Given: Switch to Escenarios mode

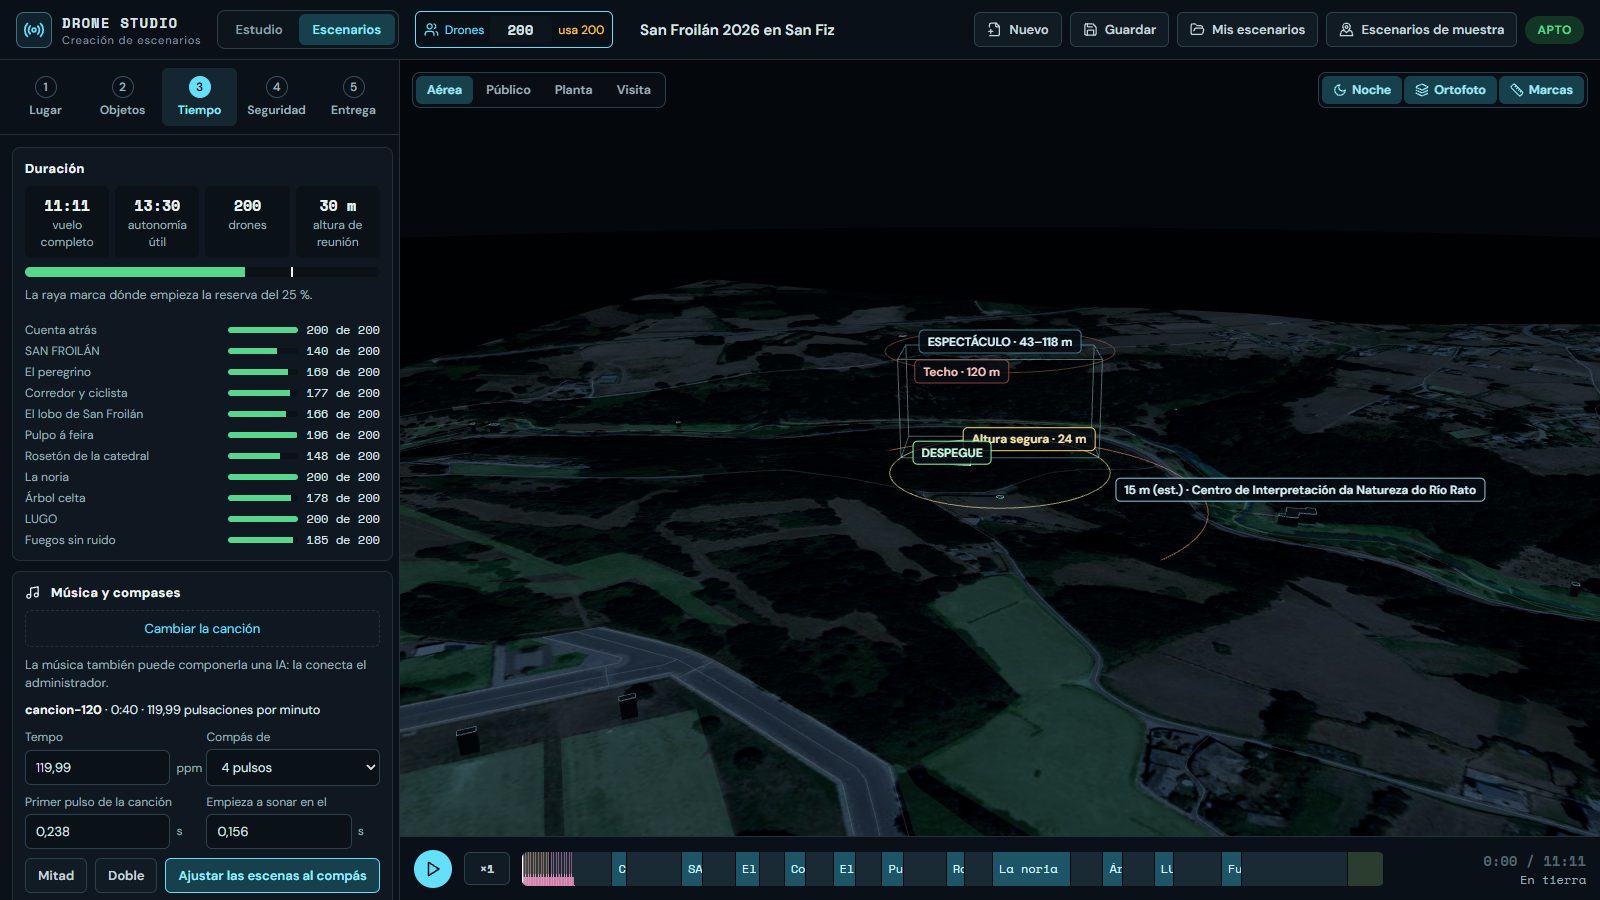Looking at the screenshot, I should (346, 30).
